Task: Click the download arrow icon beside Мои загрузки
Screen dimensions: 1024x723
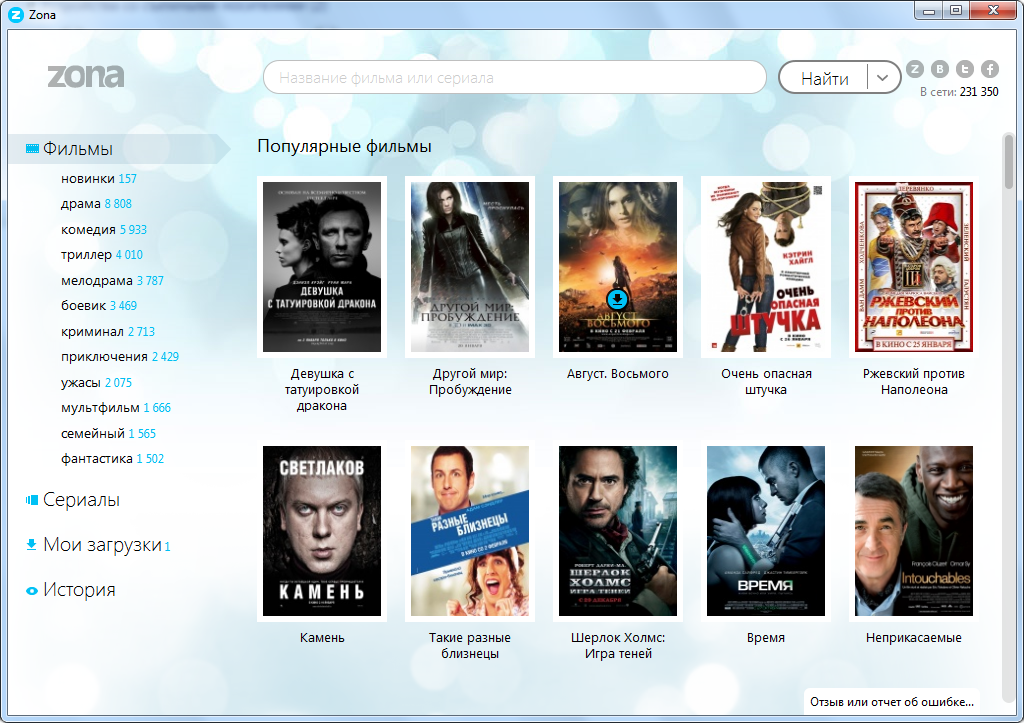Action: [x=31, y=545]
